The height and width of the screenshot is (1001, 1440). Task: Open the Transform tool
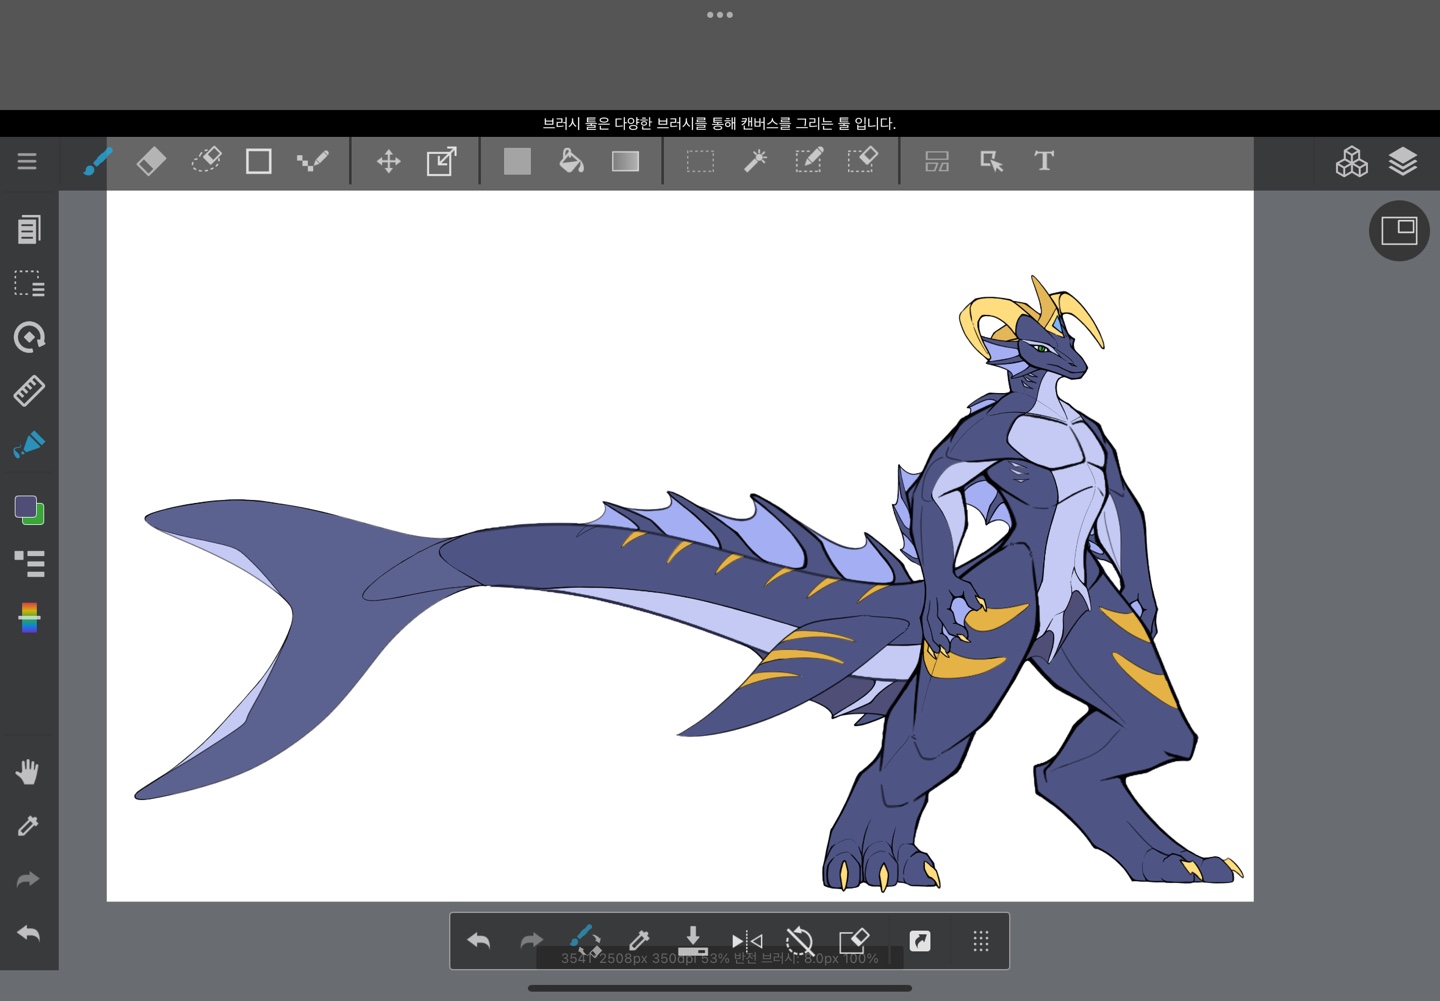[441, 161]
